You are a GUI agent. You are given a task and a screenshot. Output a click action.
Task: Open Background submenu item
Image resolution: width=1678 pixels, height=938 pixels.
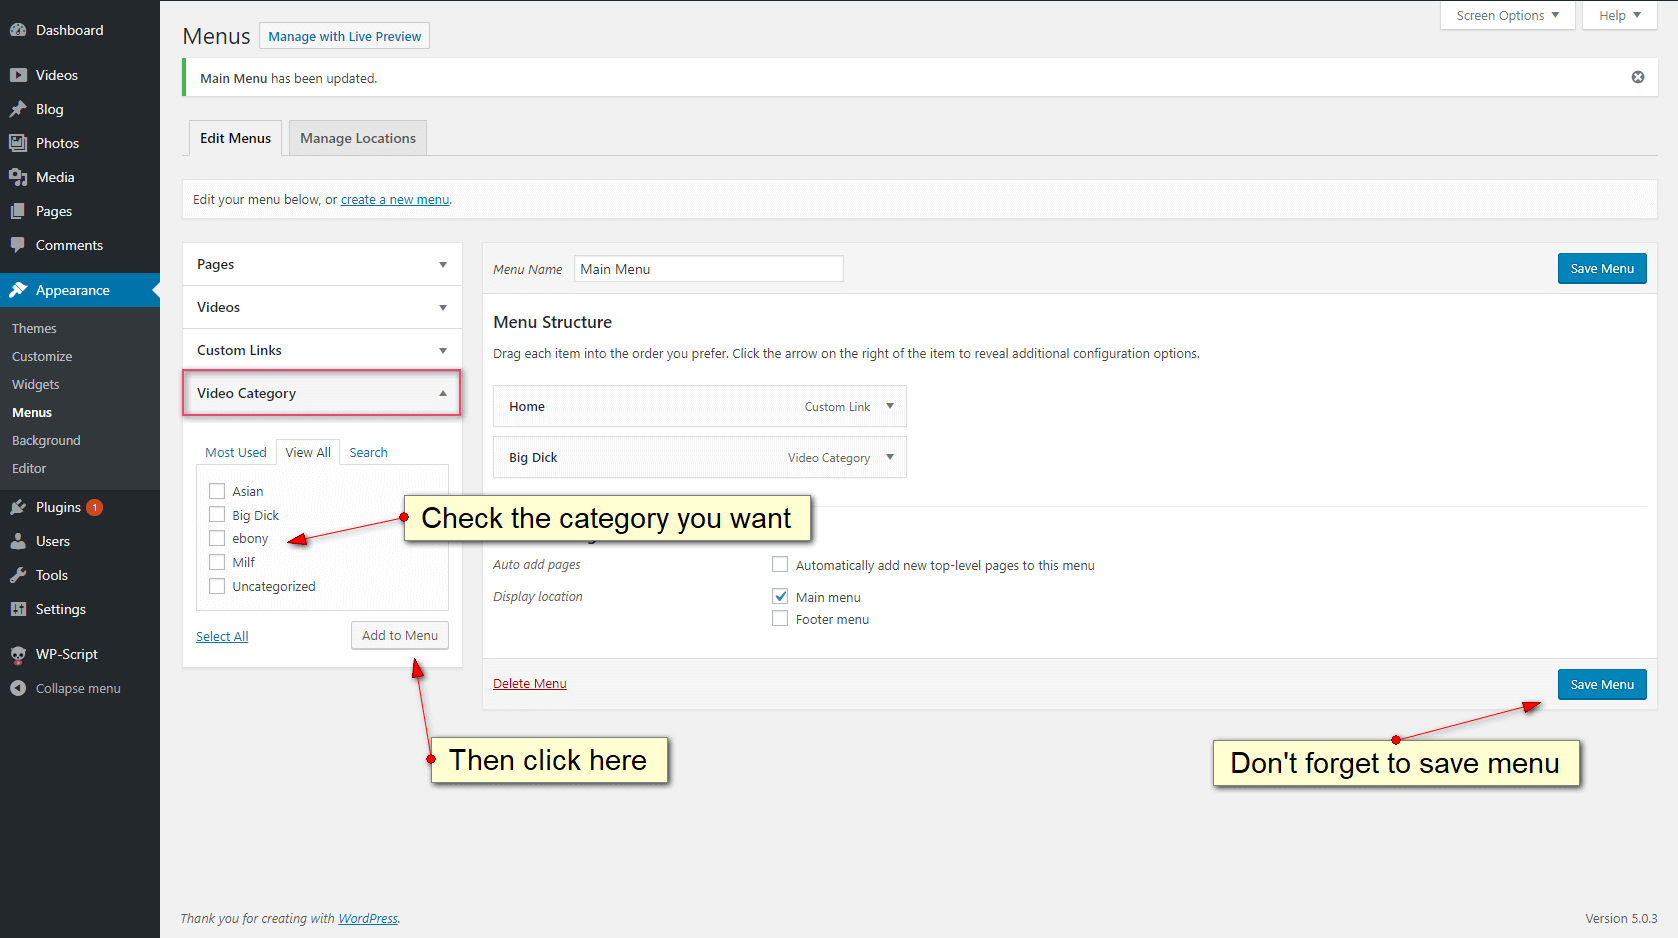(46, 440)
